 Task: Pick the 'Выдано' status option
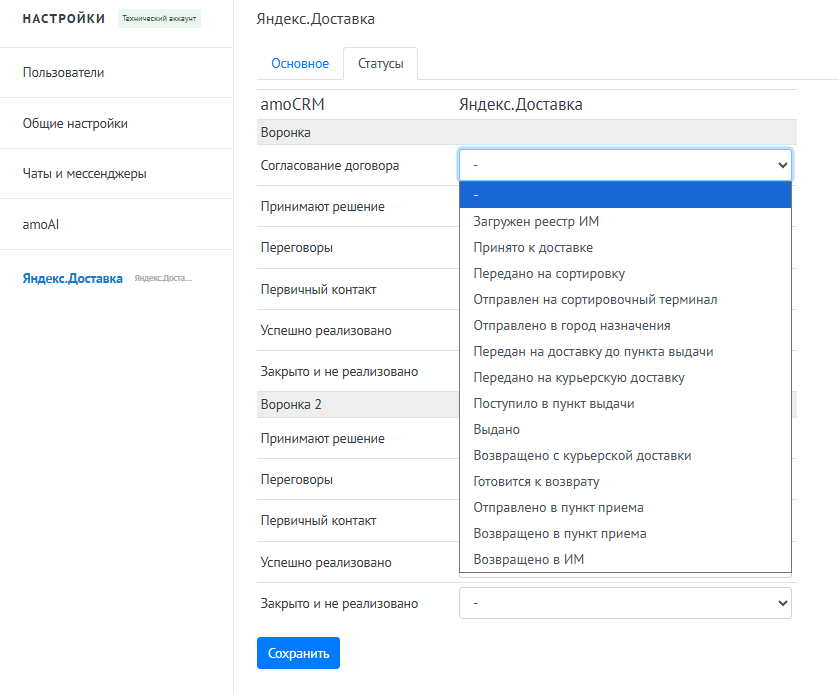click(x=625, y=429)
